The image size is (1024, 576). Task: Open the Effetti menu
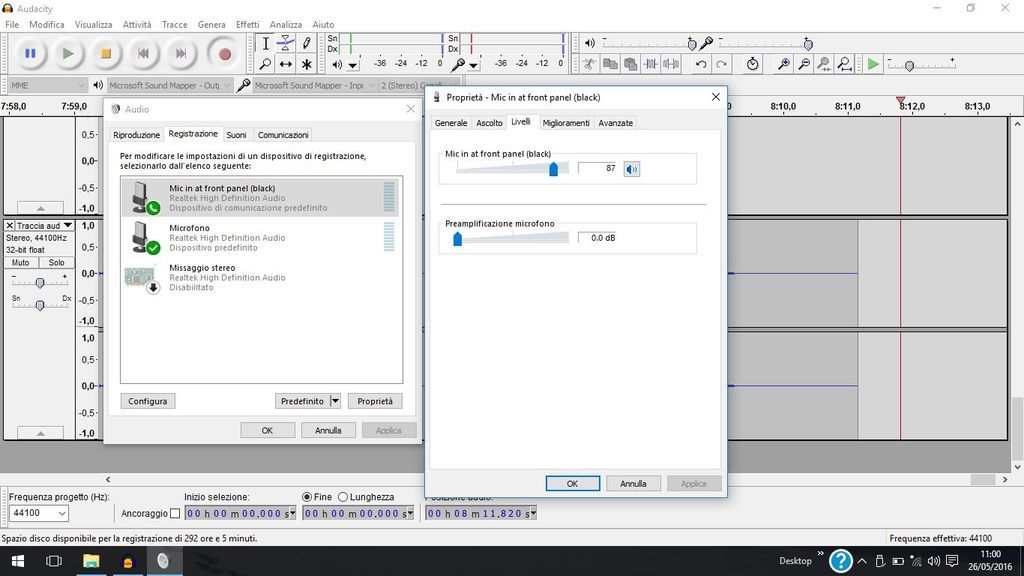pyautogui.click(x=247, y=24)
